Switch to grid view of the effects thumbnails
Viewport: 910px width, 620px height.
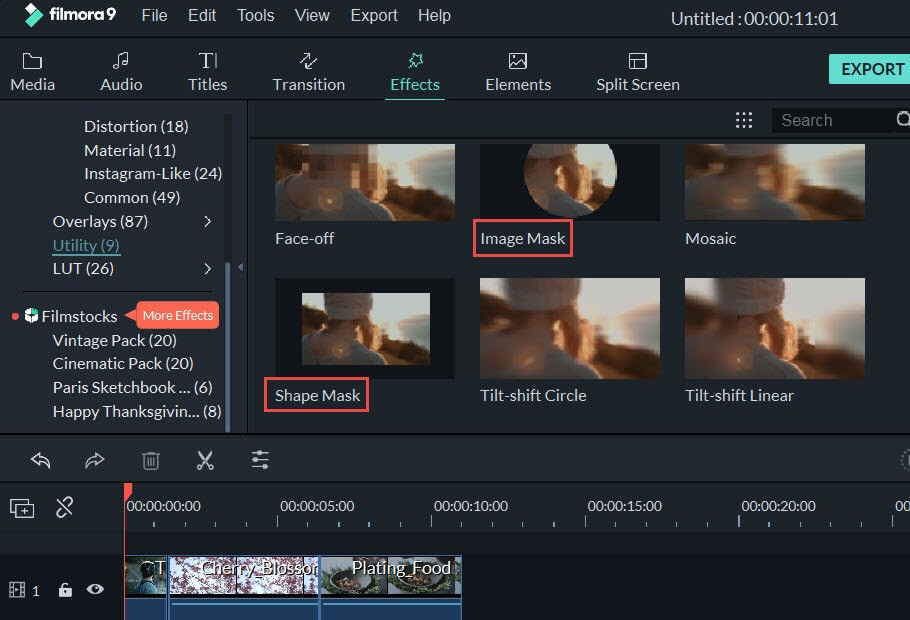click(743, 120)
